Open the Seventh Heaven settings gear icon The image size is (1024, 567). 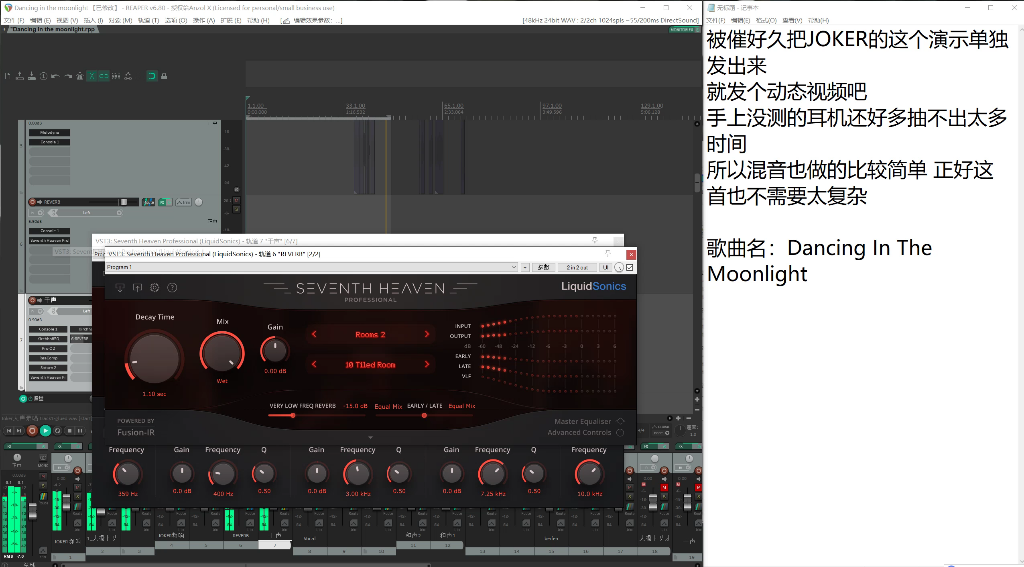(155, 287)
